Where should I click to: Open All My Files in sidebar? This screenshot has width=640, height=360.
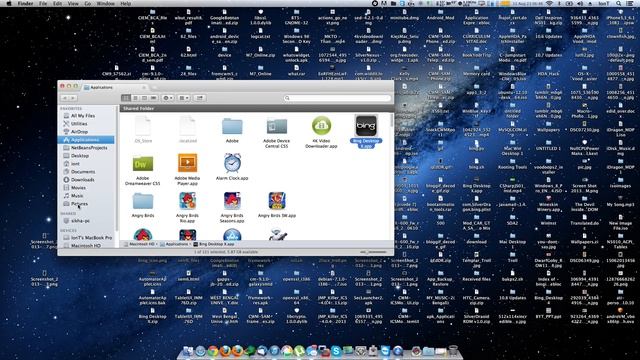pos(83,116)
